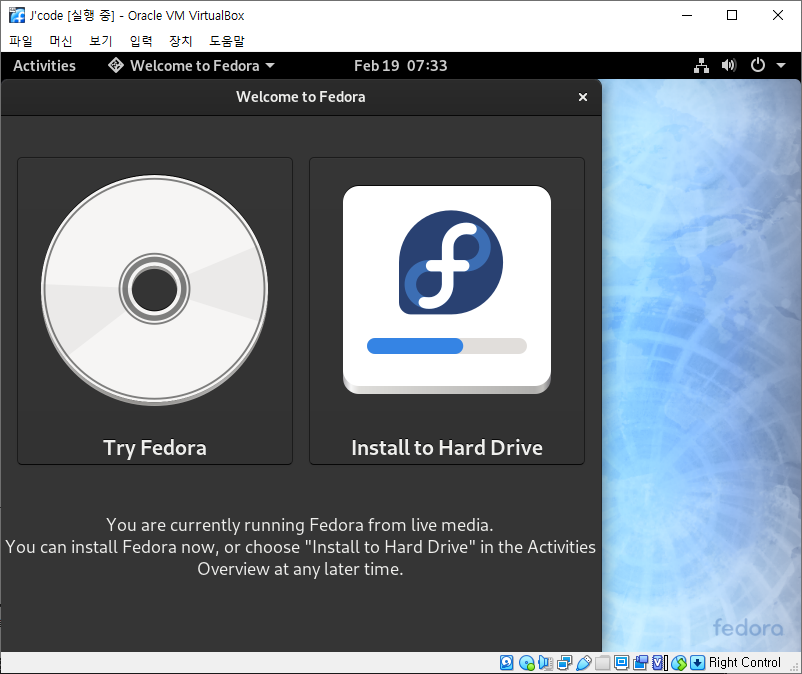
Task: Open the USB devices status icon
Action: (583, 663)
